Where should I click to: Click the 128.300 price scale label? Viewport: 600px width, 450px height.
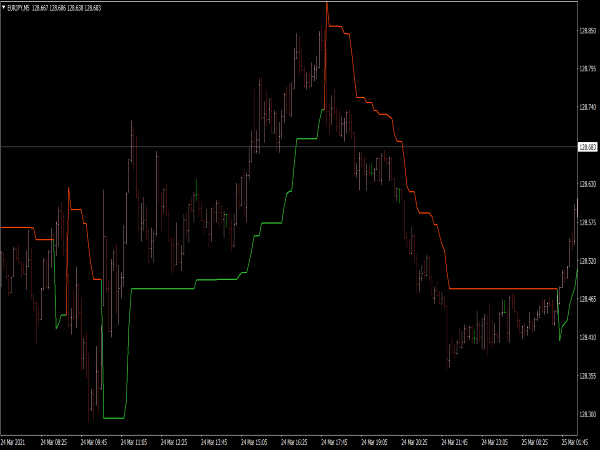(x=588, y=414)
